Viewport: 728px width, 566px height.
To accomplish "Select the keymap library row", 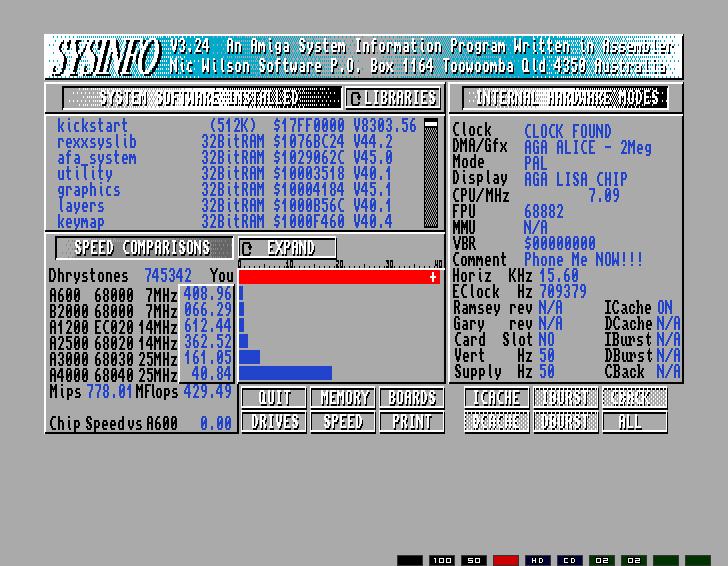I will pos(225,221).
